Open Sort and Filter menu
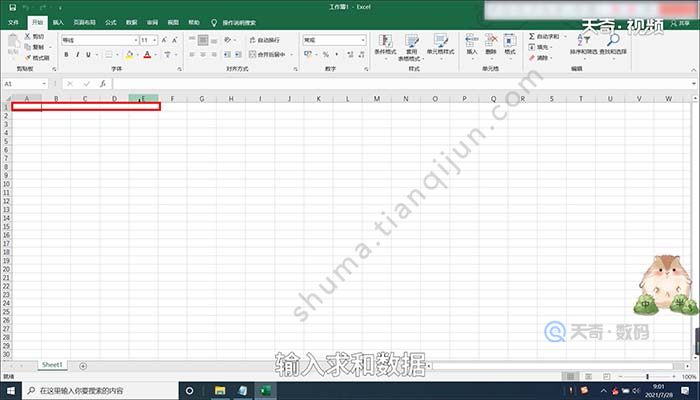Screen dimensions: 700x400 pyautogui.click(x=583, y=44)
